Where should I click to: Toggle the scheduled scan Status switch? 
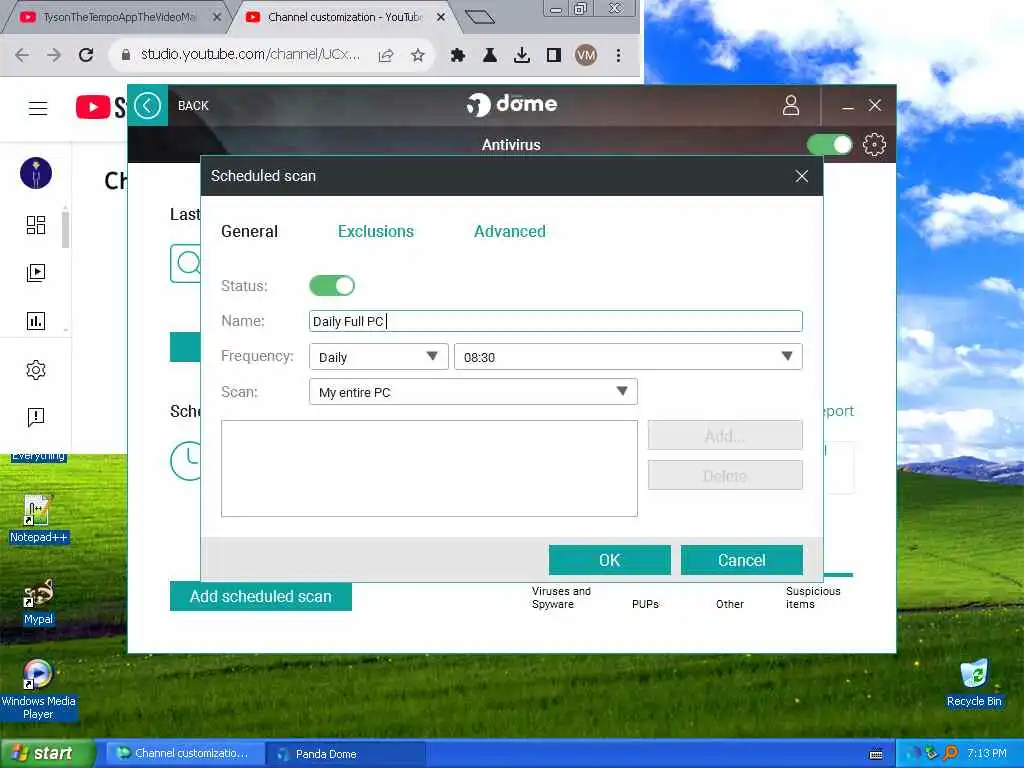(x=332, y=285)
